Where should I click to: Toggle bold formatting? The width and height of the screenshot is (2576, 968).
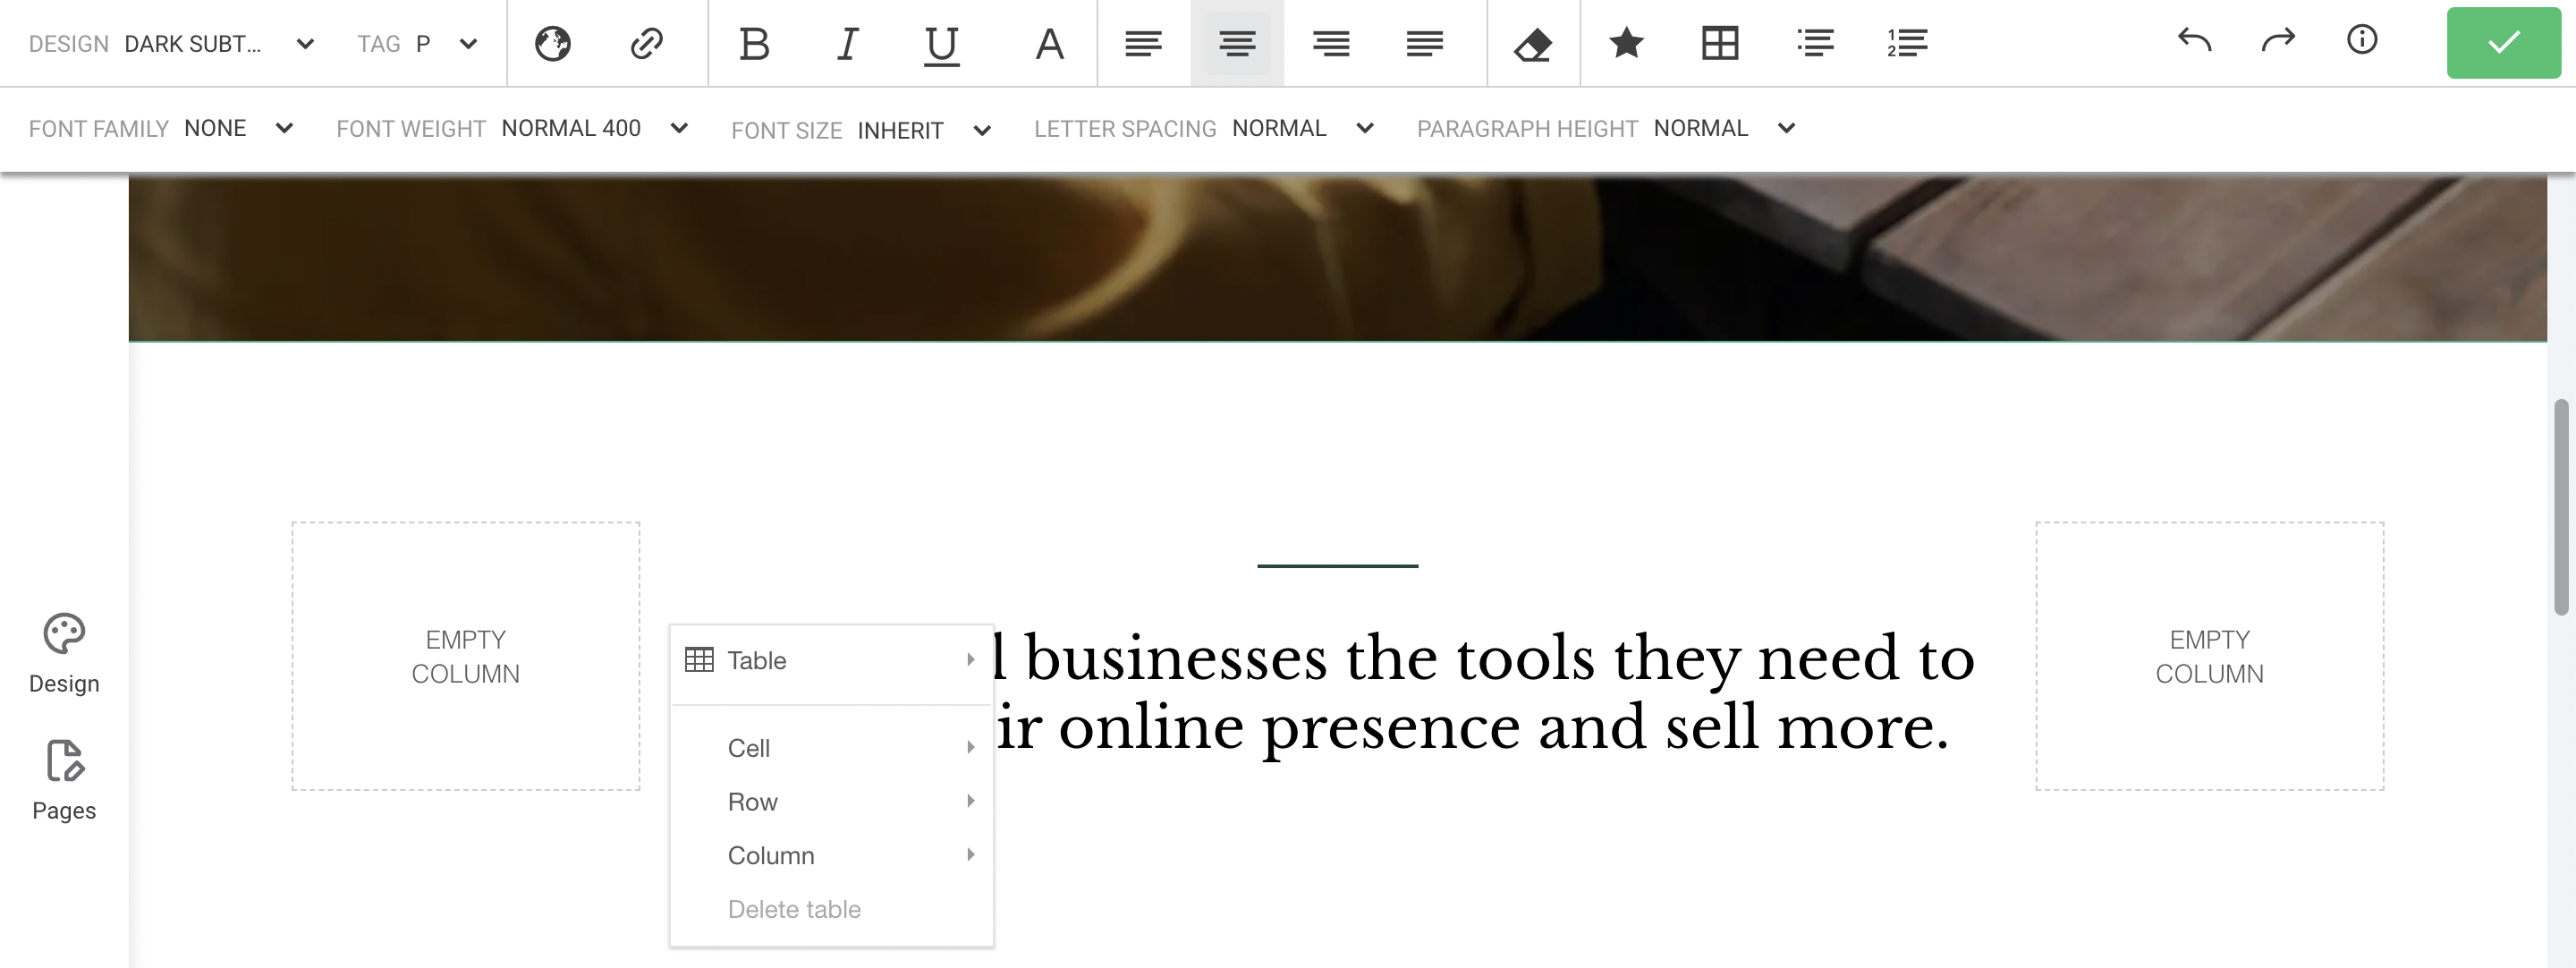754,43
